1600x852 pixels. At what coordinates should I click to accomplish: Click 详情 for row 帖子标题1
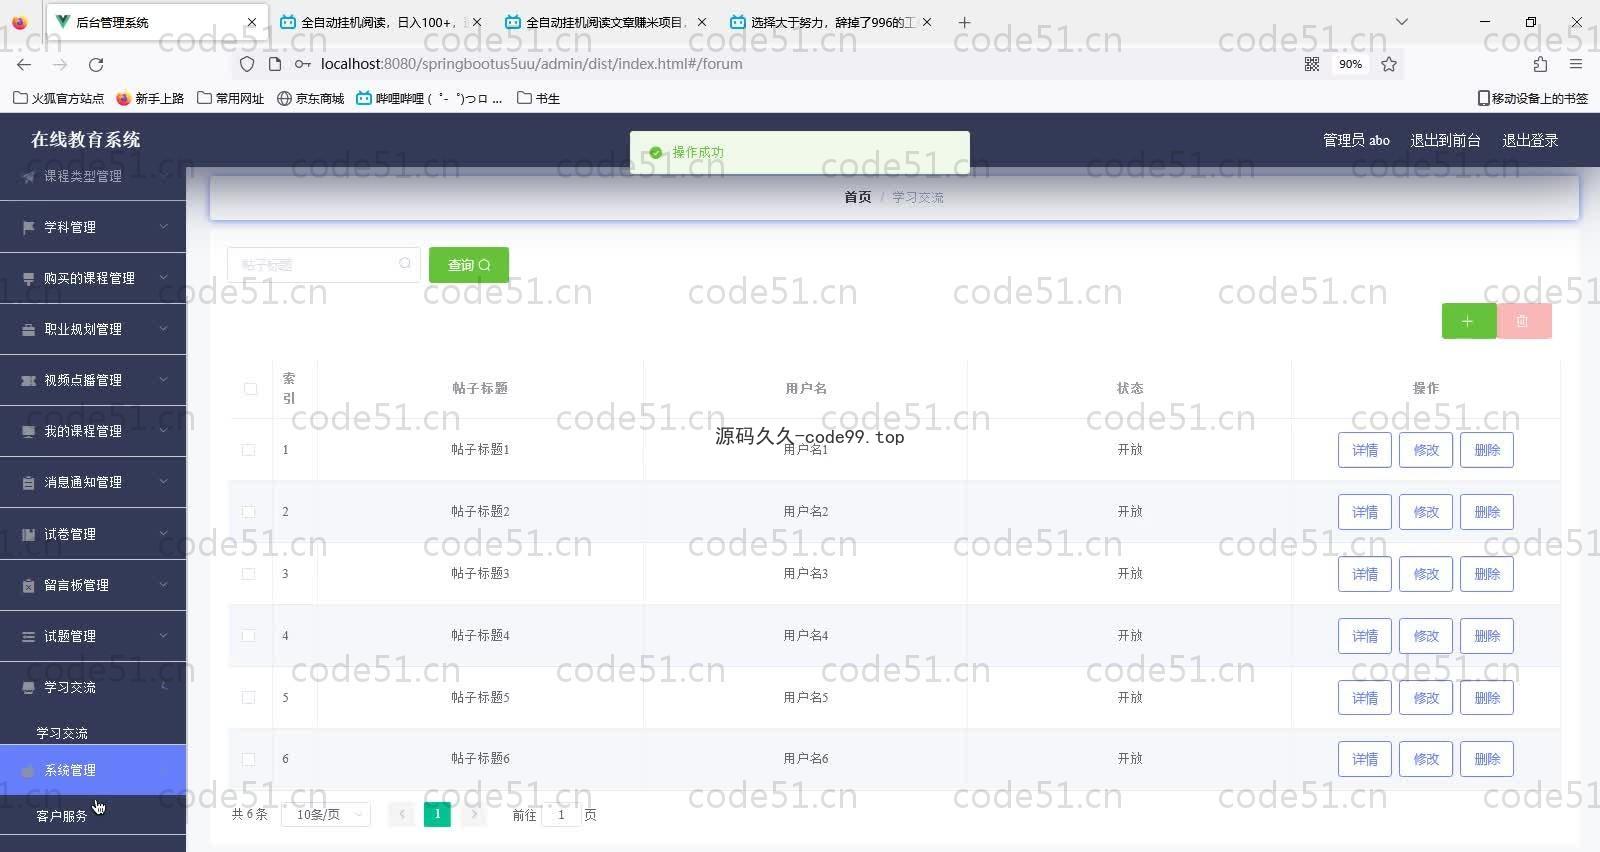pyautogui.click(x=1365, y=450)
